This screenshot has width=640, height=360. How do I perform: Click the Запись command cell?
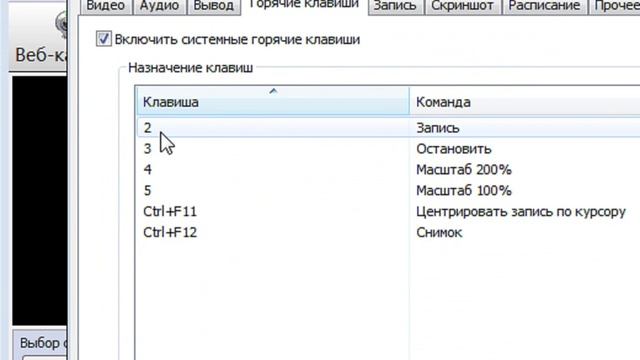click(x=438, y=128)
